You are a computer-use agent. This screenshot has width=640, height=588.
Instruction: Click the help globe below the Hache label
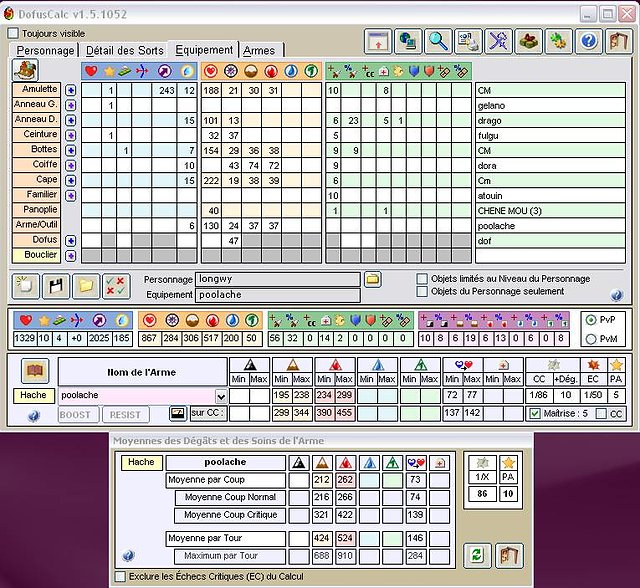point(34,415)
